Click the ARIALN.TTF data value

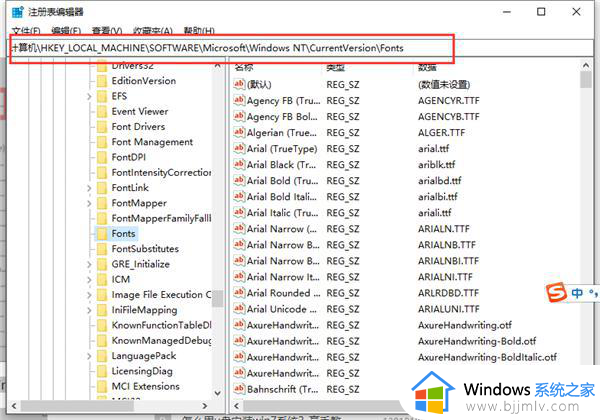[x=444, y=229]
